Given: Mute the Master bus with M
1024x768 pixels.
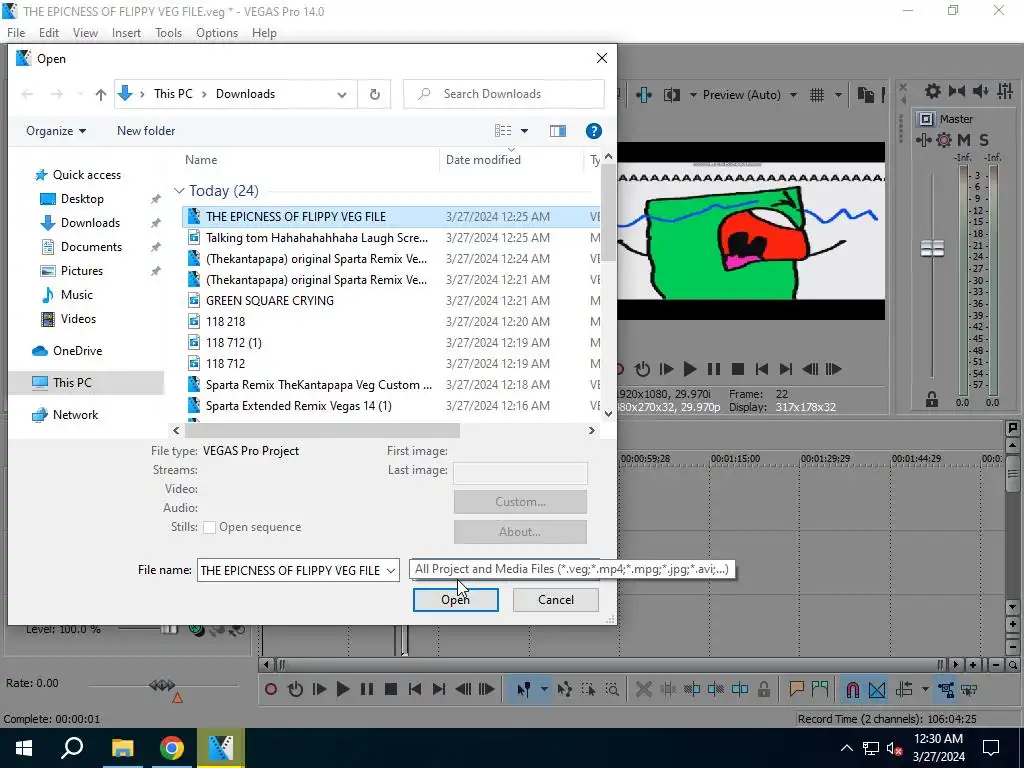Looking at the screenshot, I should click(964, 140).
